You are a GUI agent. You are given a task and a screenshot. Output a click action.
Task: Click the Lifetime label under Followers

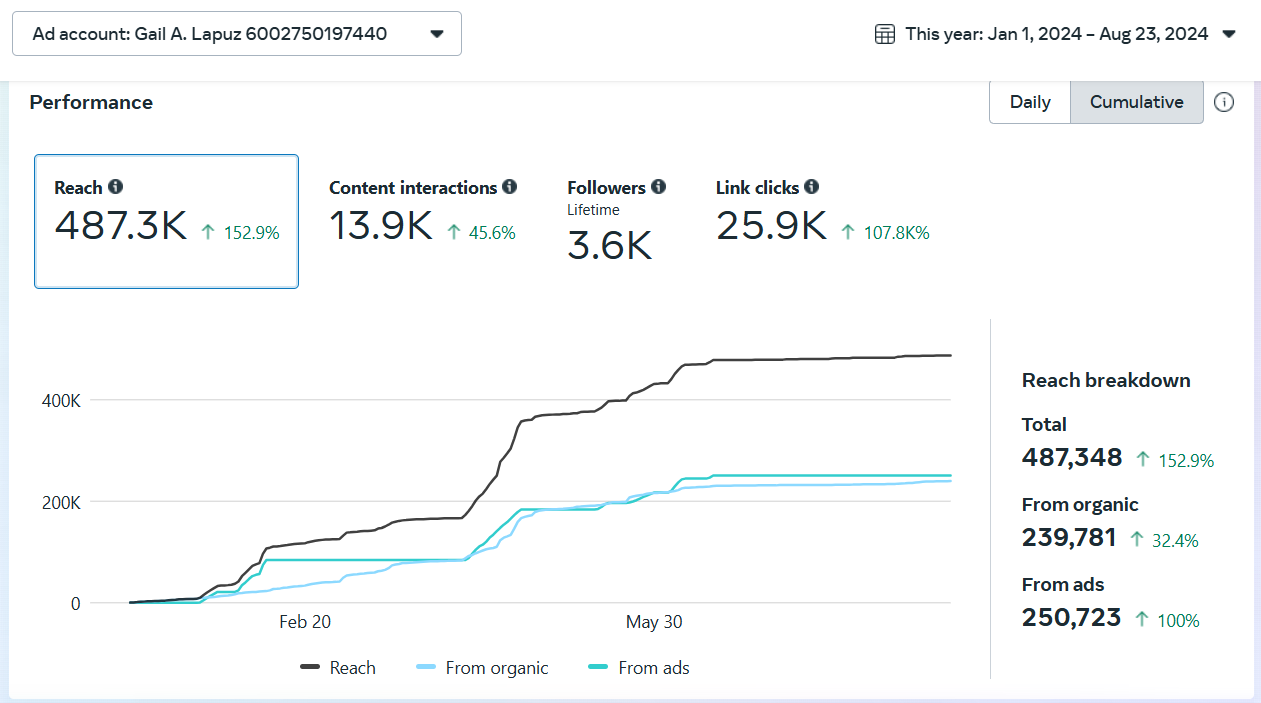point(593,210)
